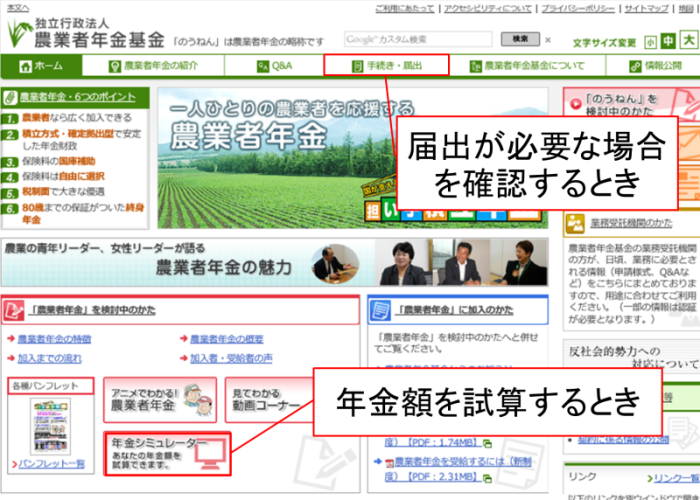Screen dimensions: 700x500
Task: Open 情報公開 navigation tab
Action: click(653, 66)
